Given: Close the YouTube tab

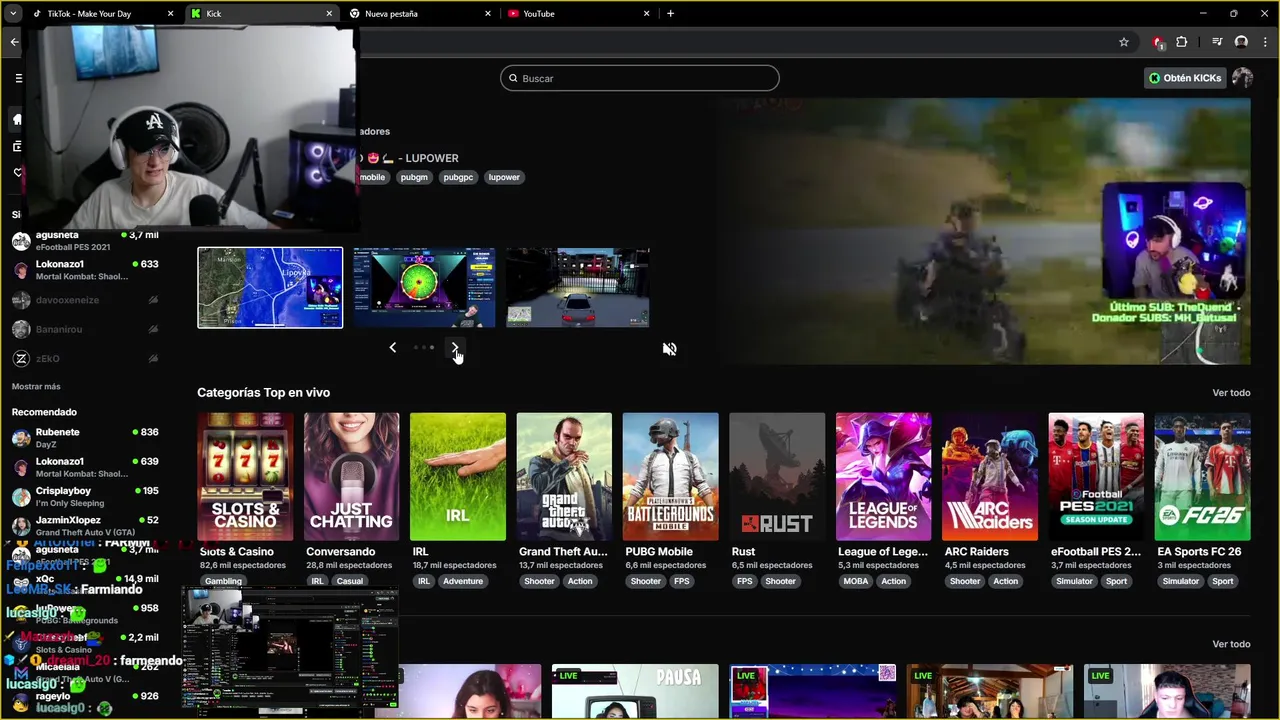Looking at the screenshot, I should point(646,14).
